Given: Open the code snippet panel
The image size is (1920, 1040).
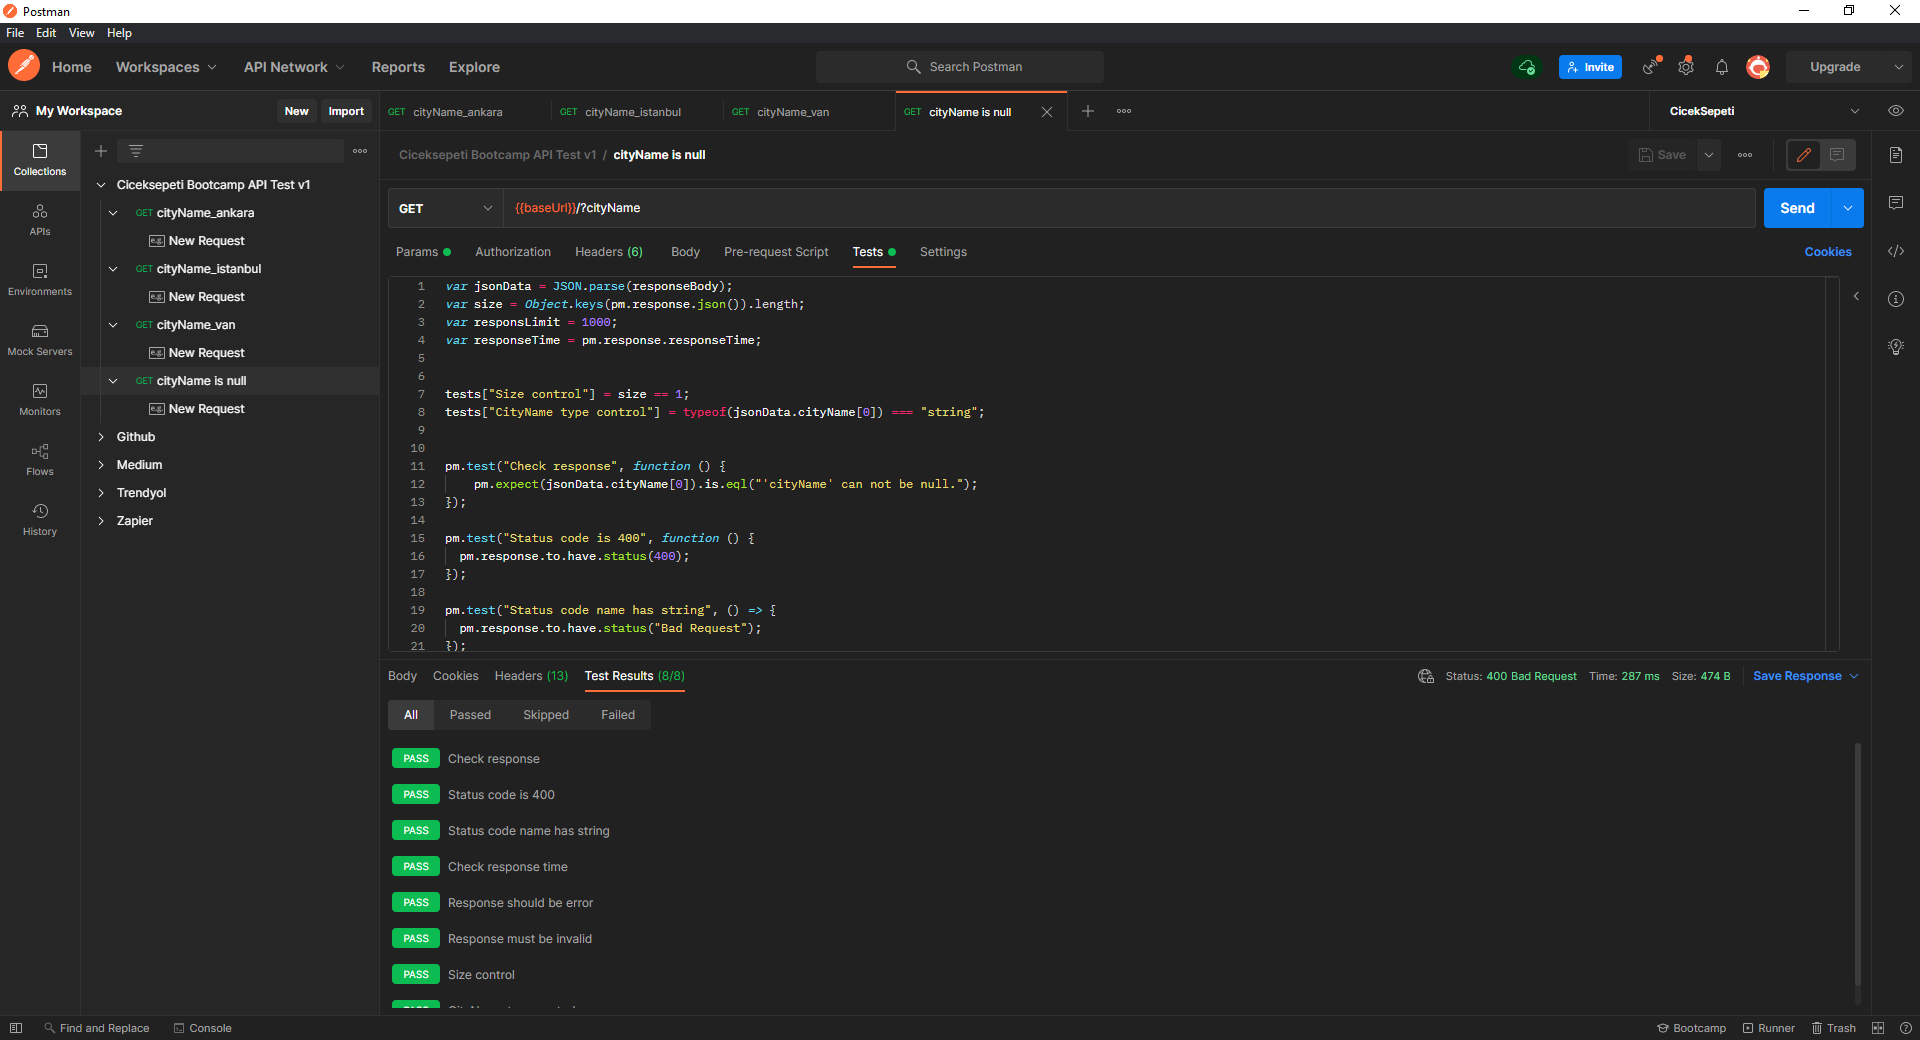Looking at the screenshot, I should click(x=1896, y=252).
